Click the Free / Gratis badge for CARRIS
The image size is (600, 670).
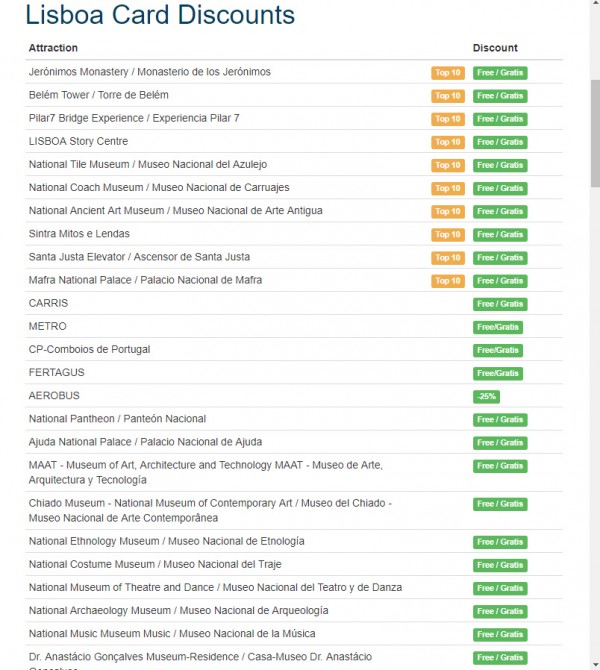tap(499, 304)
